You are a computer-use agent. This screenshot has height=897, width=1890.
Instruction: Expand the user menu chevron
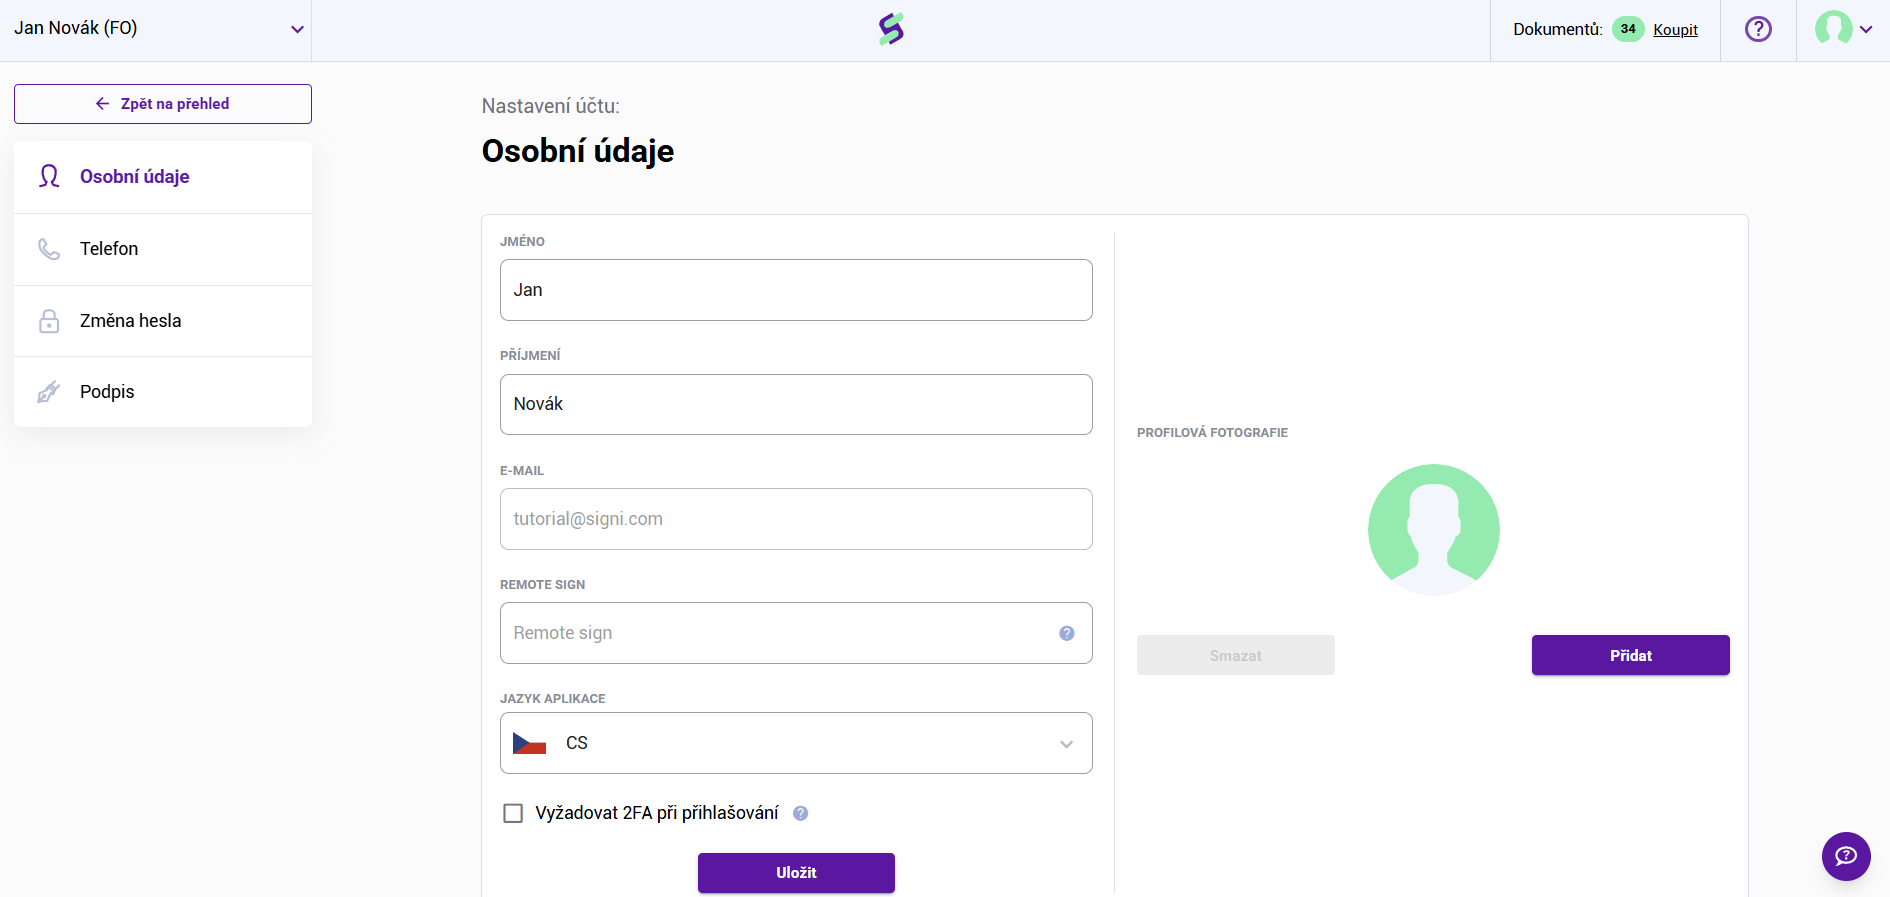tap(1866, 30)
